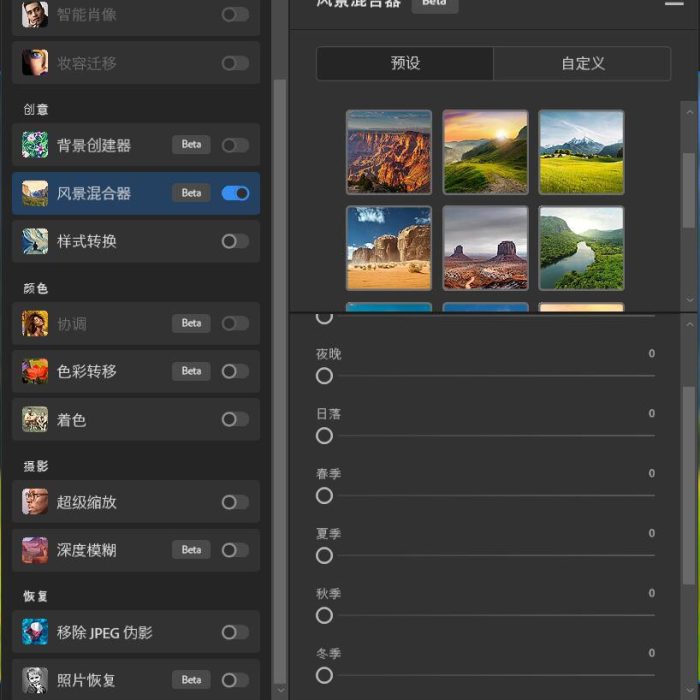Disable the 风景混合器 switch
Screen dimensions: 700x700
(235, 193)
